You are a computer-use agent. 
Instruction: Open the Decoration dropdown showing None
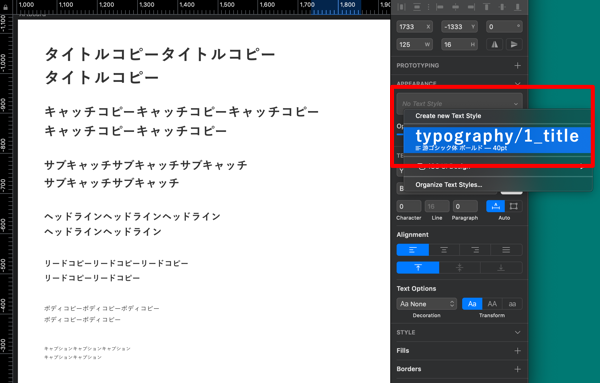tap(427, 304)
